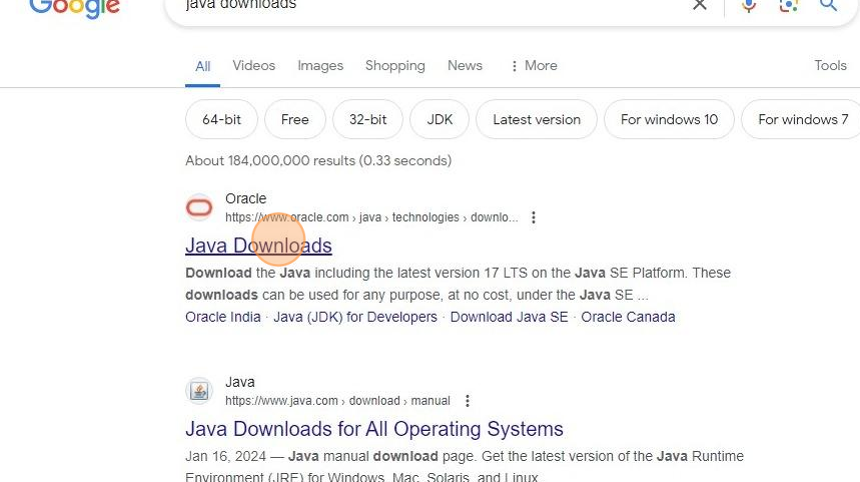The height and width of the screenshot is (482, 860).
Task: Switch to the Shopping tab
Action: coord(395,66)
